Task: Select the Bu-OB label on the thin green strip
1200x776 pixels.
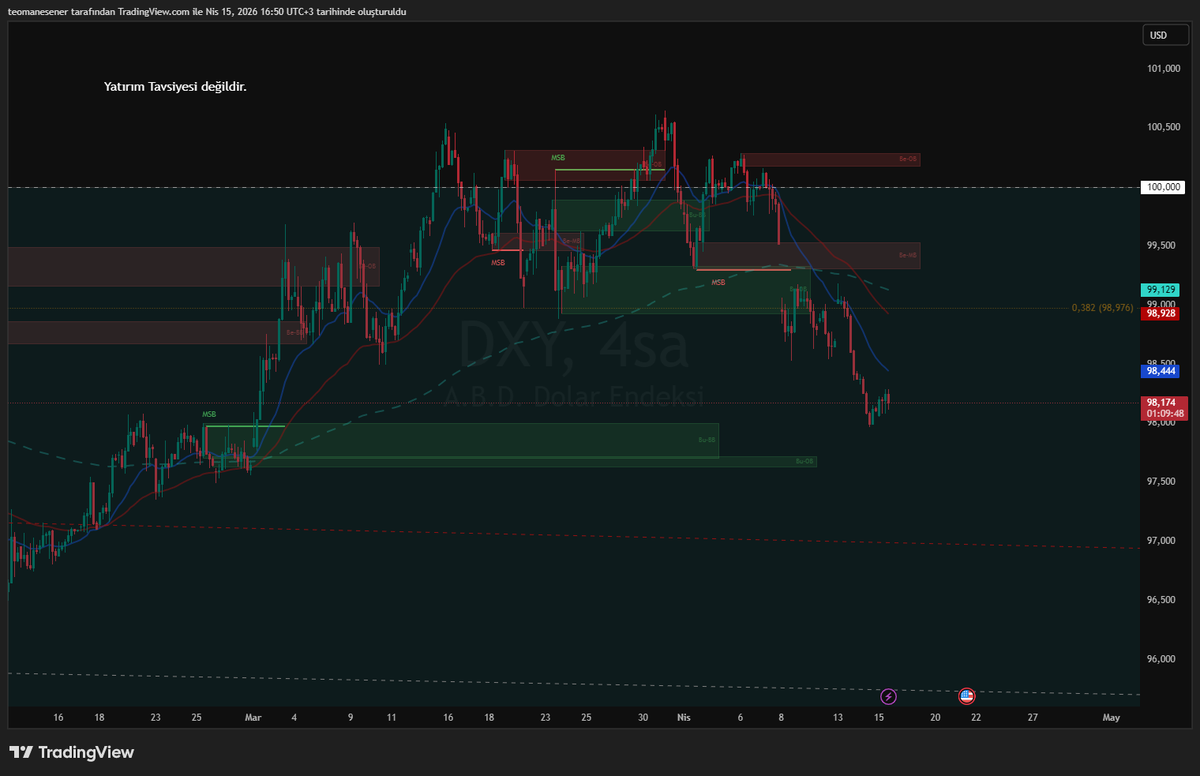Action: [x=804, y=461]
